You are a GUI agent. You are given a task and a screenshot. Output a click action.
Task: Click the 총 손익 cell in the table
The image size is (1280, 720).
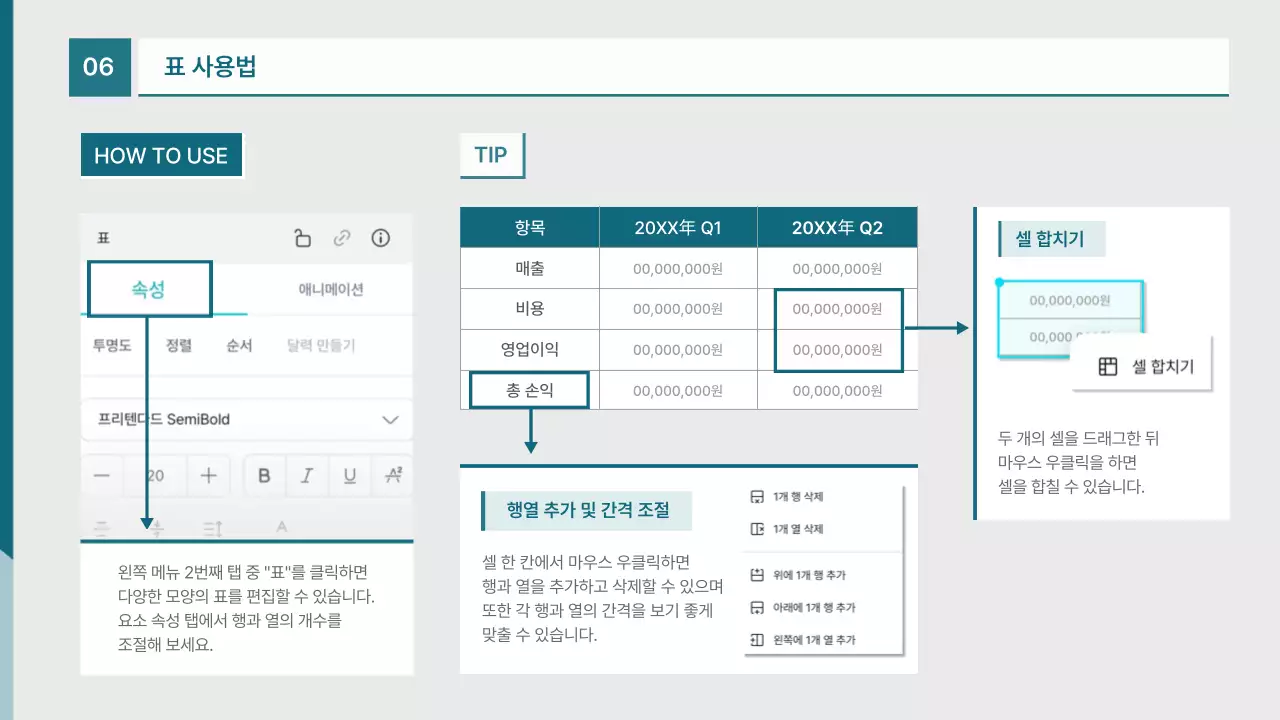click(529, 390)
